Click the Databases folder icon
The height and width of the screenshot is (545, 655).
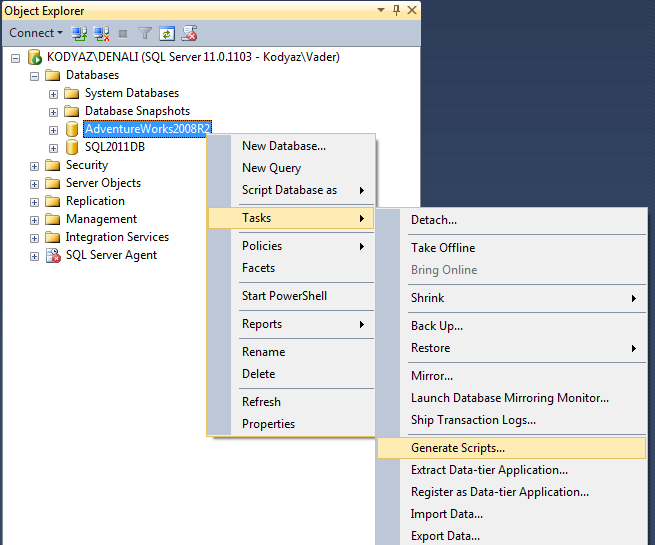coord(53,75)
